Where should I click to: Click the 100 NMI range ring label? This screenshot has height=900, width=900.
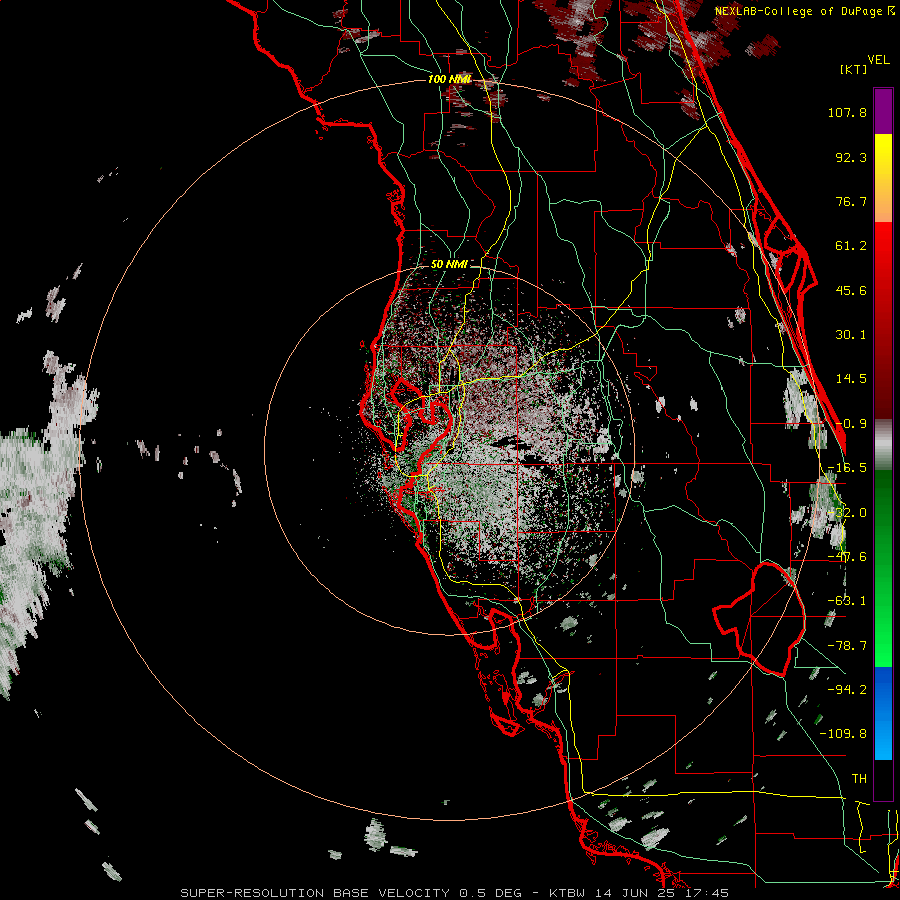450,79
